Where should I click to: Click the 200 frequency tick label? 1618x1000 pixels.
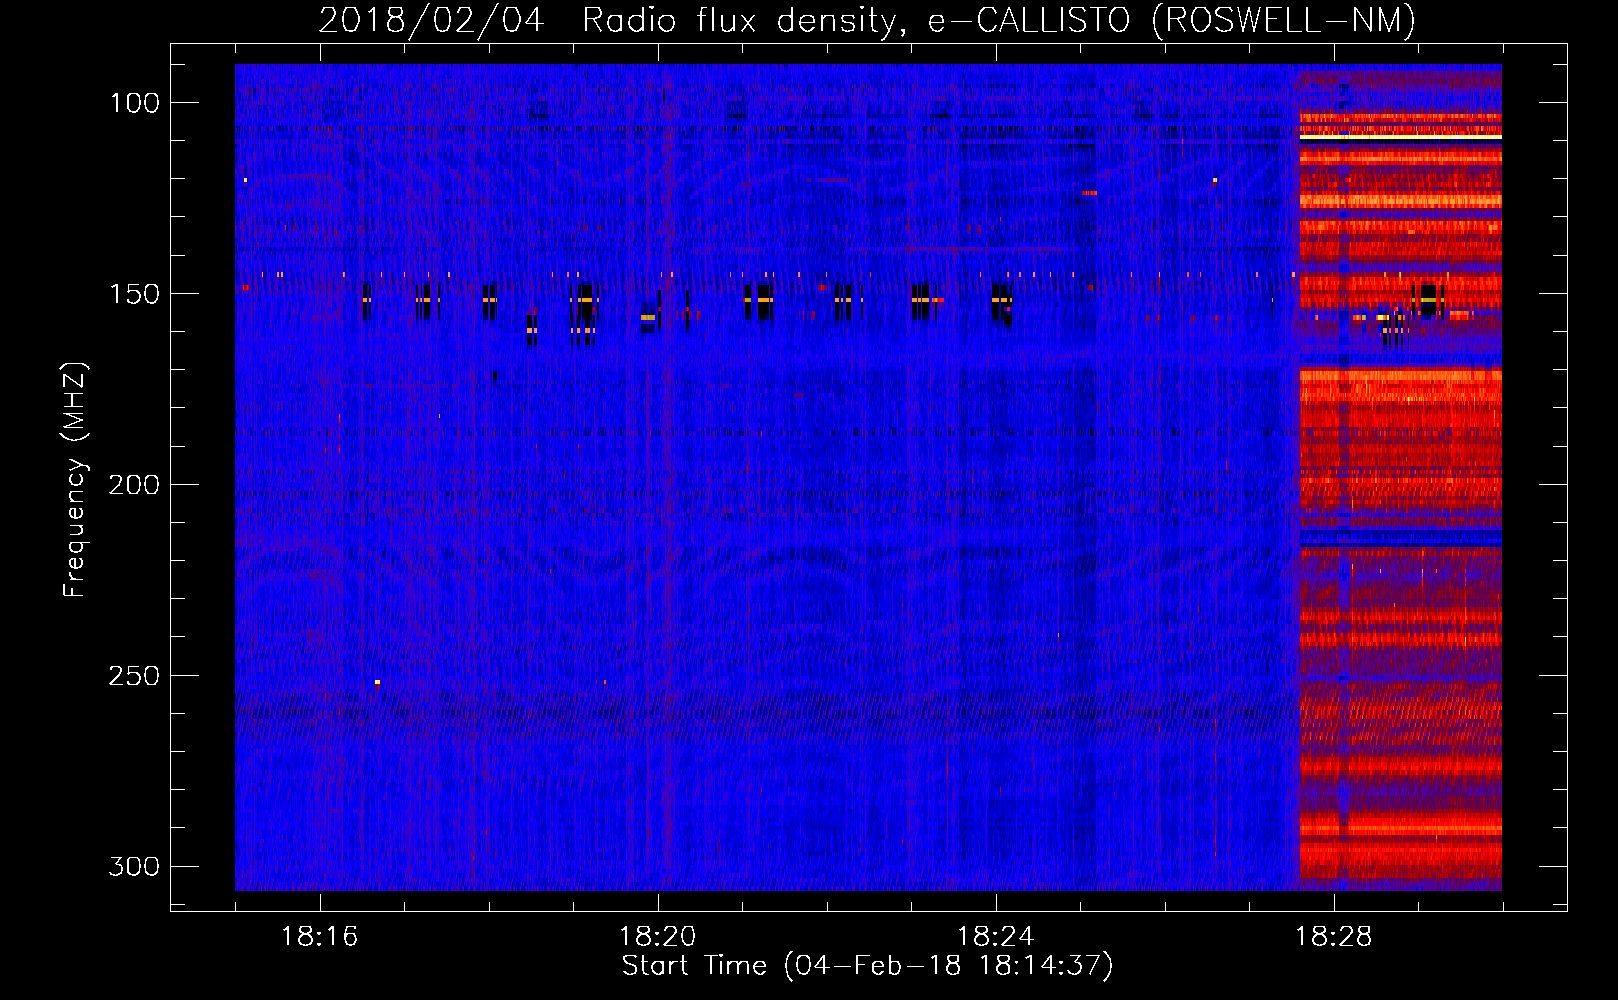pos(134,485)
